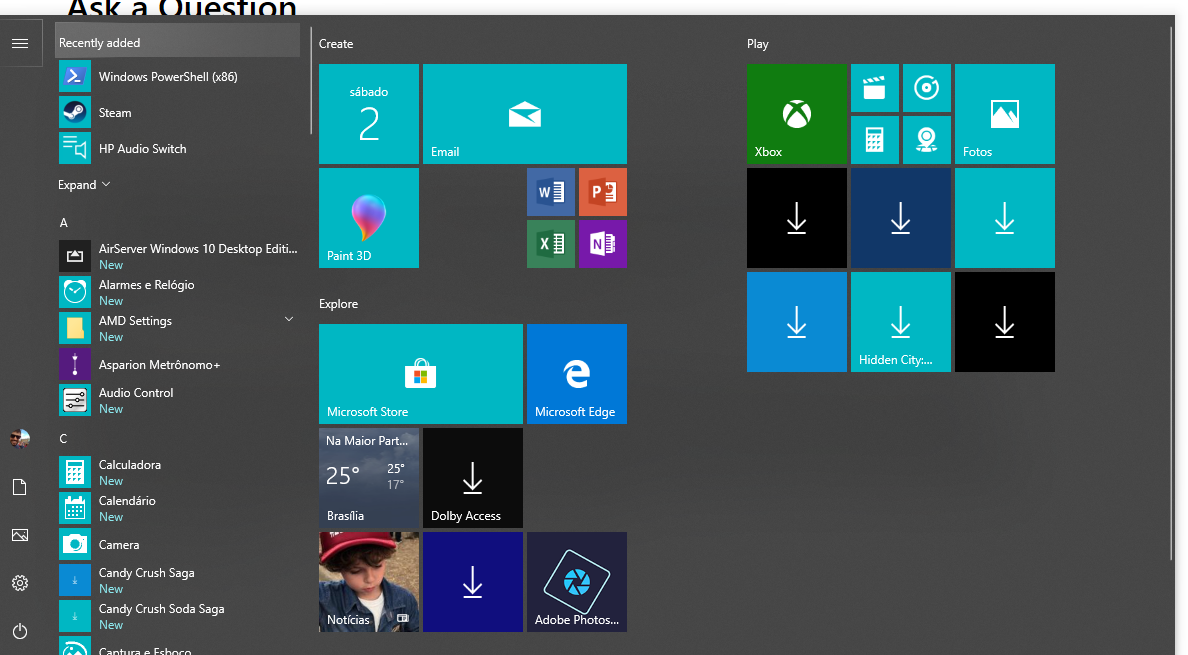Open Steam from Recently added
1188x655 pixels.
(179, 113)
